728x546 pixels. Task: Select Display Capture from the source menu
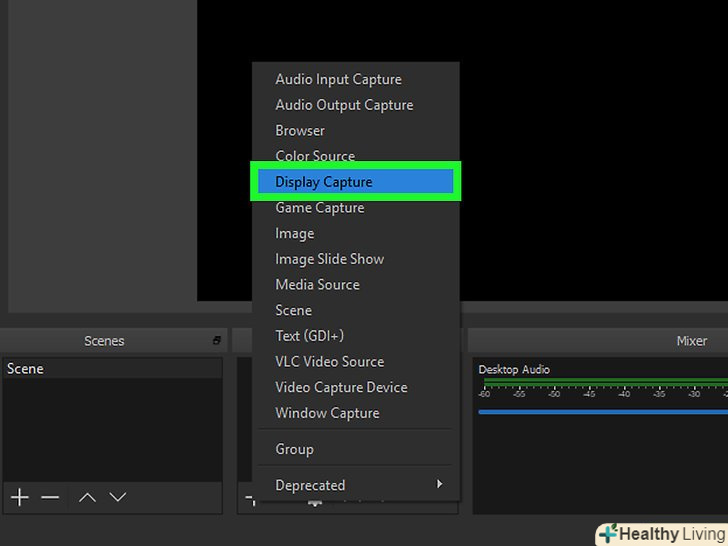[x=324, y=182]
